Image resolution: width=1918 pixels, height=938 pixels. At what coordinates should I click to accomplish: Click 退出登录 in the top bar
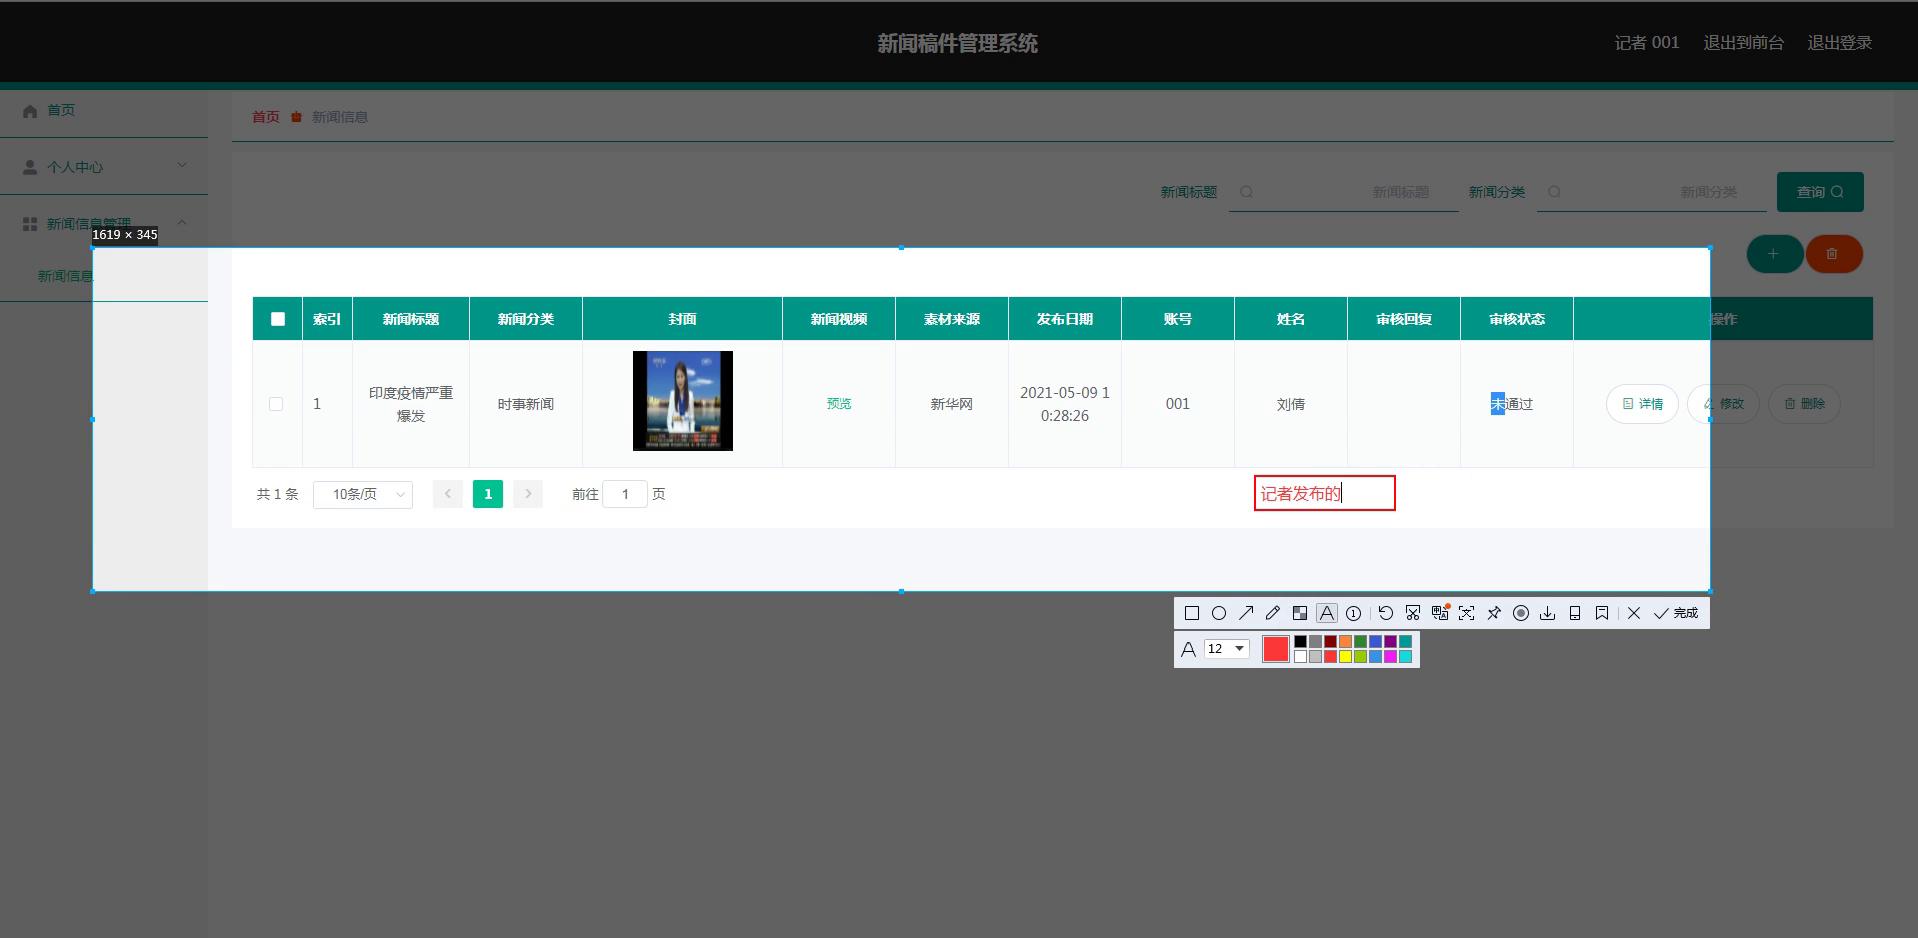click(x=1839, y=43)
